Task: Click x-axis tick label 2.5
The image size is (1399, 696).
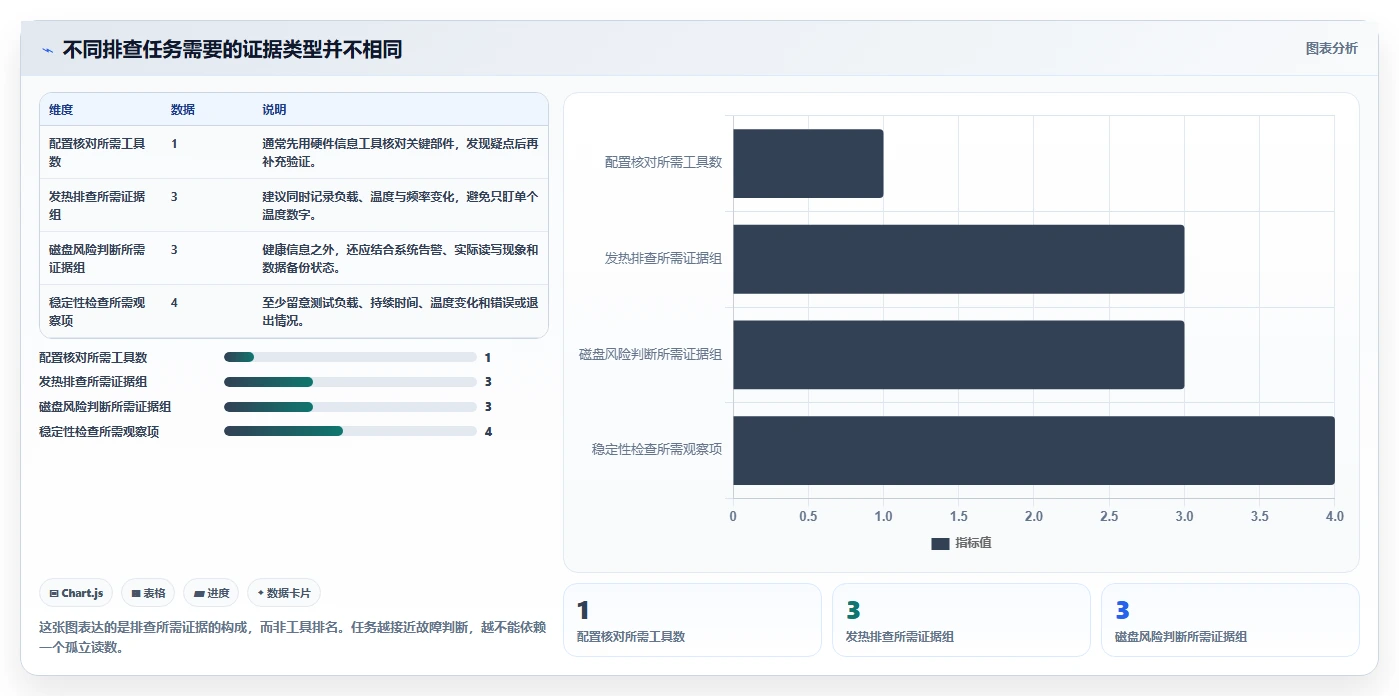Action: 1109,516
